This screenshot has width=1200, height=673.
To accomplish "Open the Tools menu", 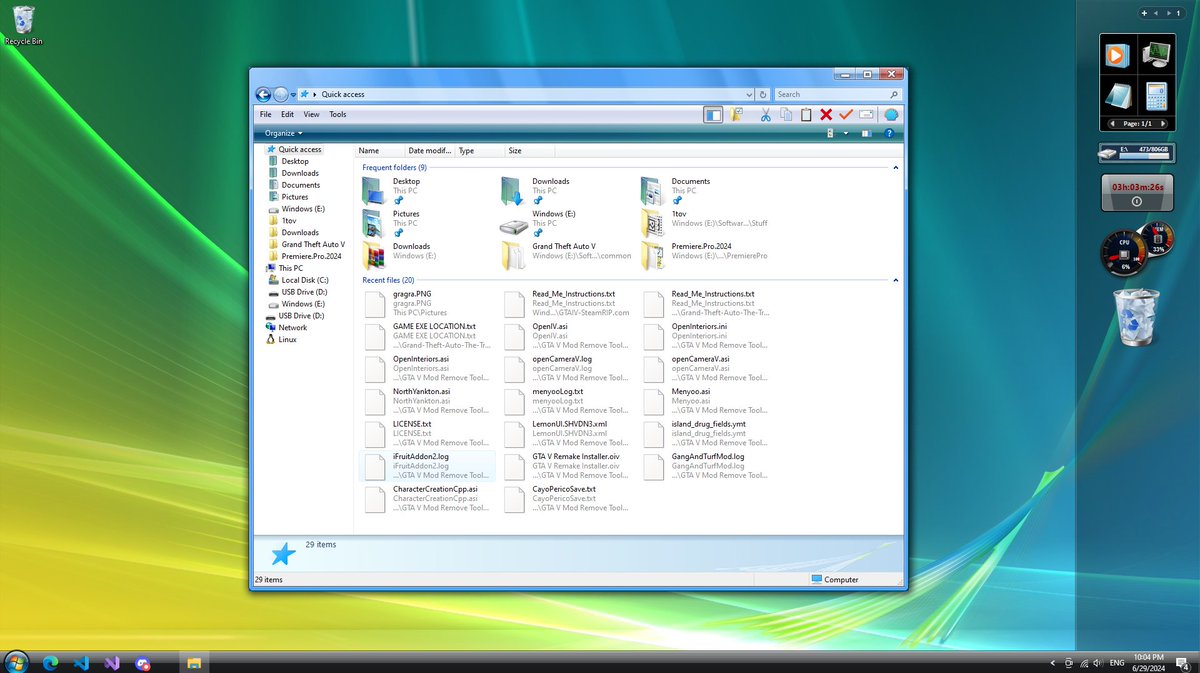I will point(338,114).
